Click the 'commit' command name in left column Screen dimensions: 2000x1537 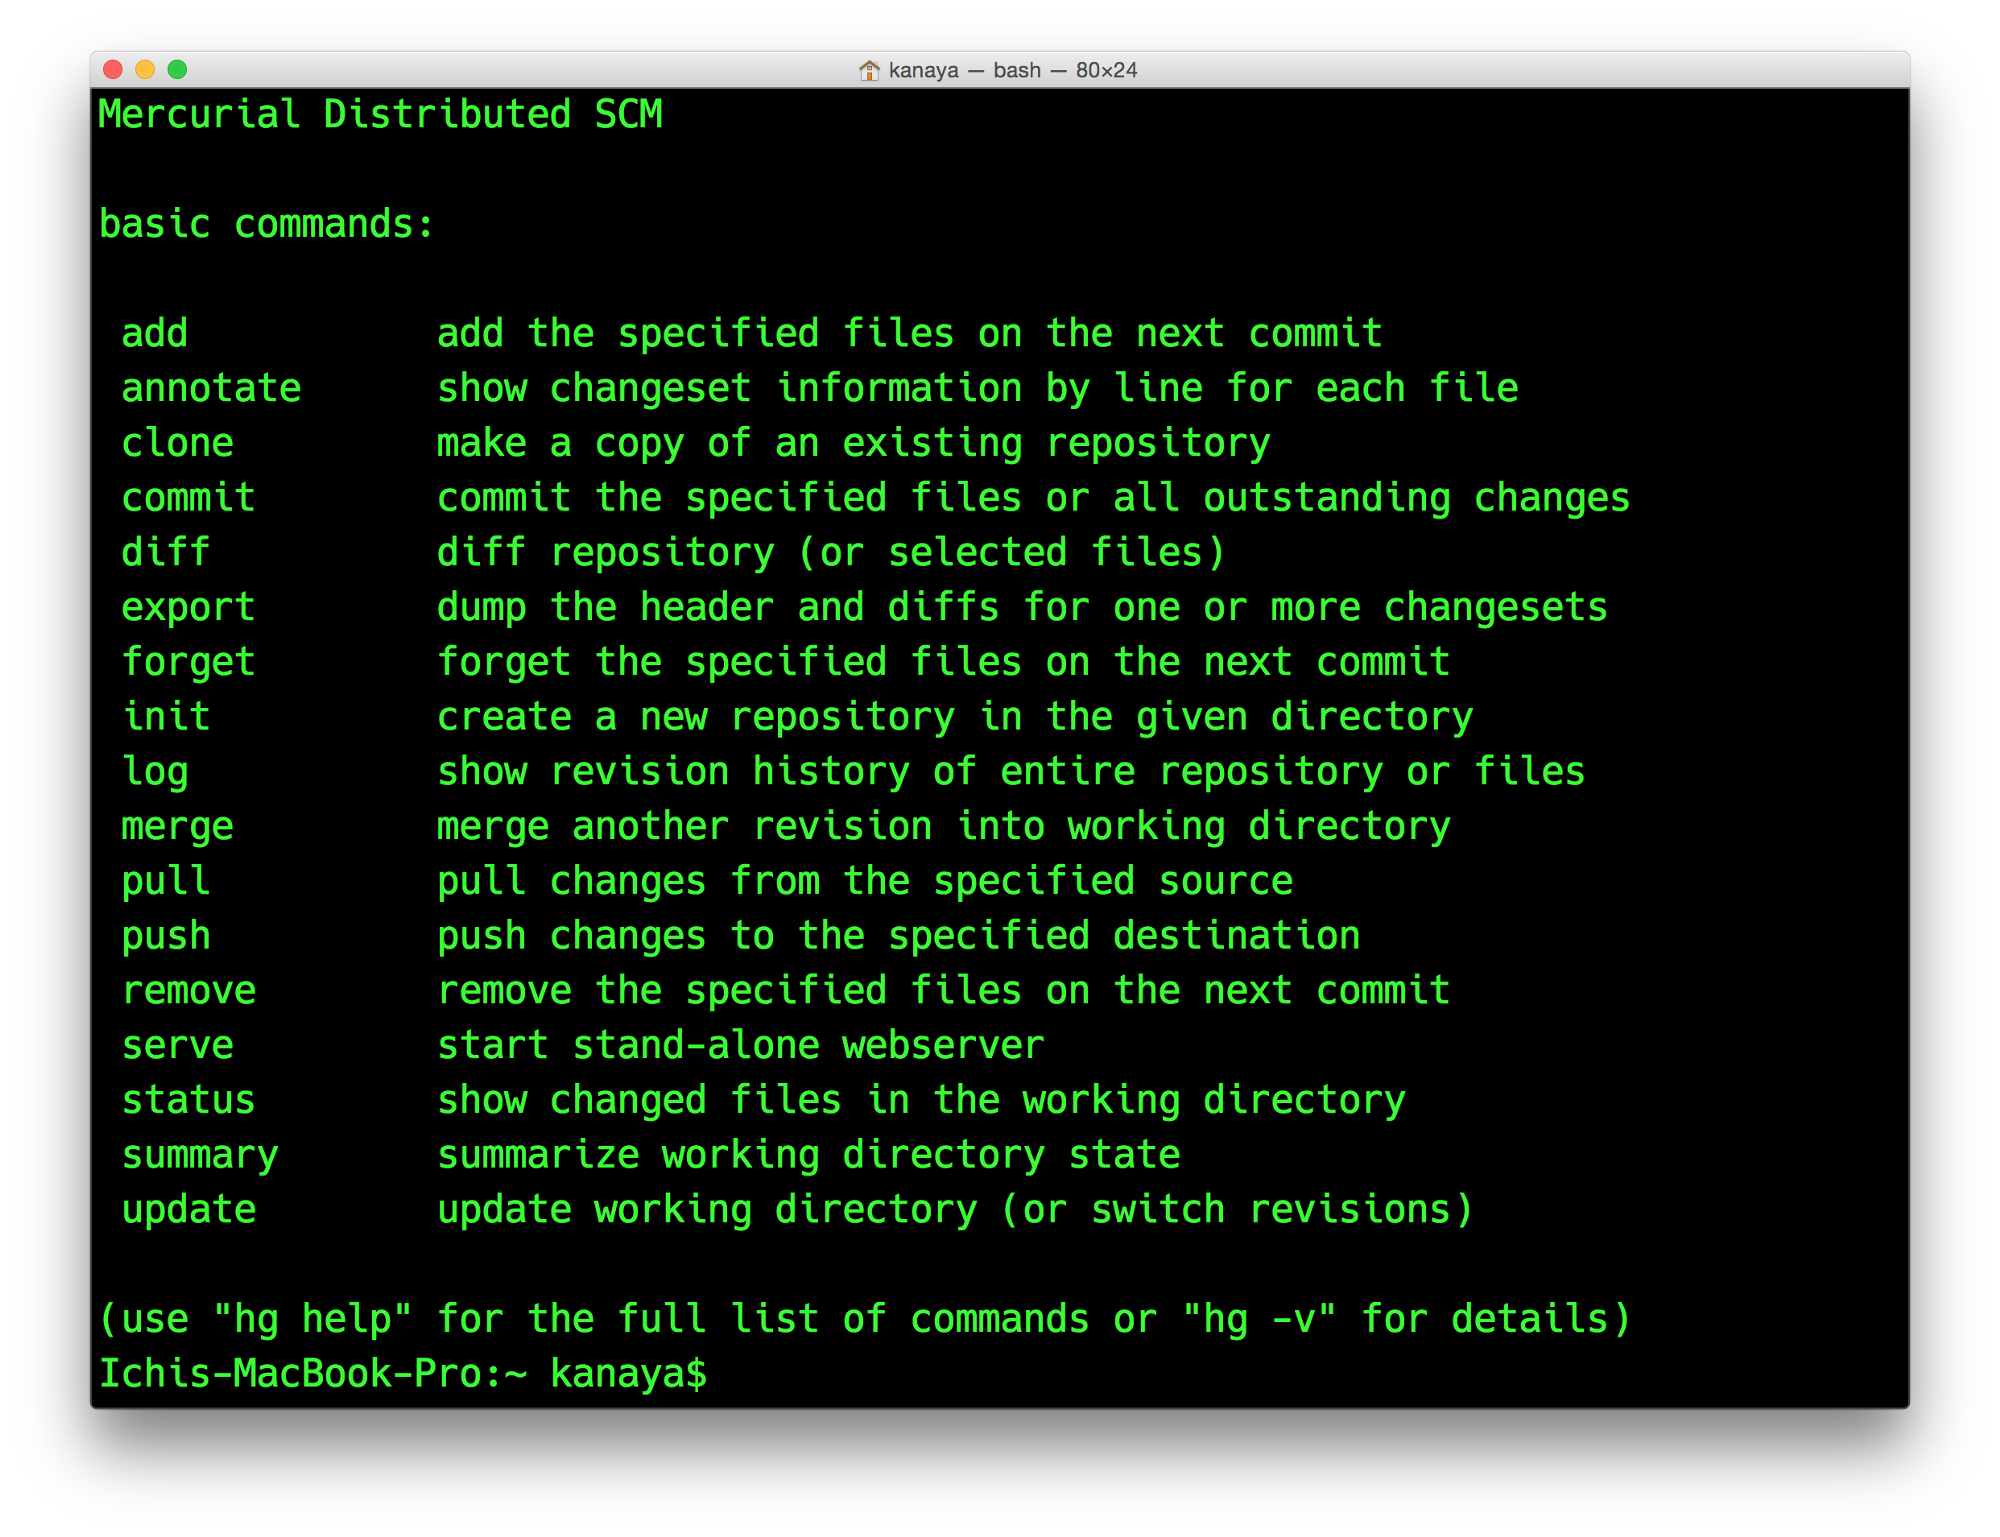188,498
